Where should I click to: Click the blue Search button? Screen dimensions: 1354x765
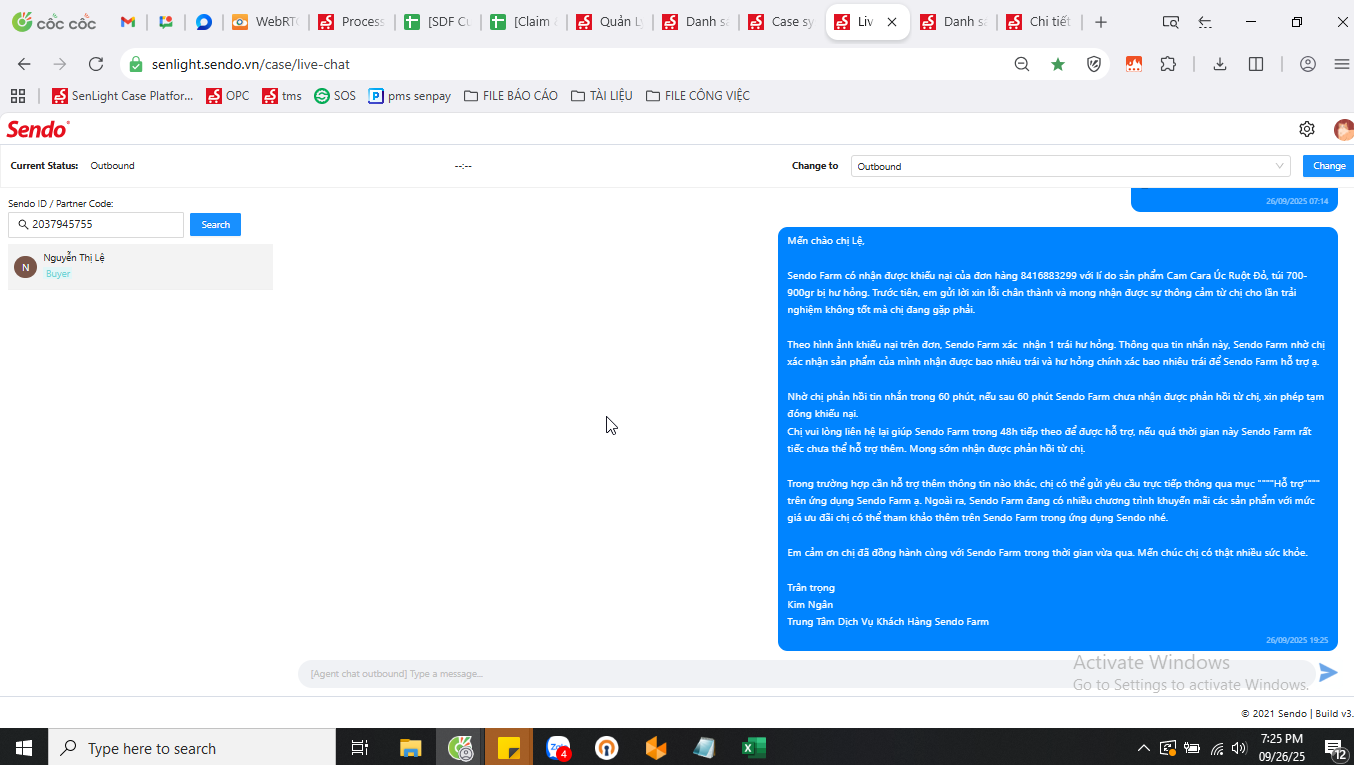coord(215,225)
